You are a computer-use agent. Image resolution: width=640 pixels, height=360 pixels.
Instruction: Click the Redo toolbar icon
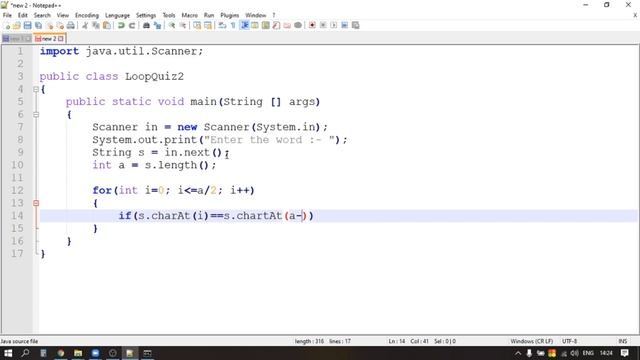132,25
